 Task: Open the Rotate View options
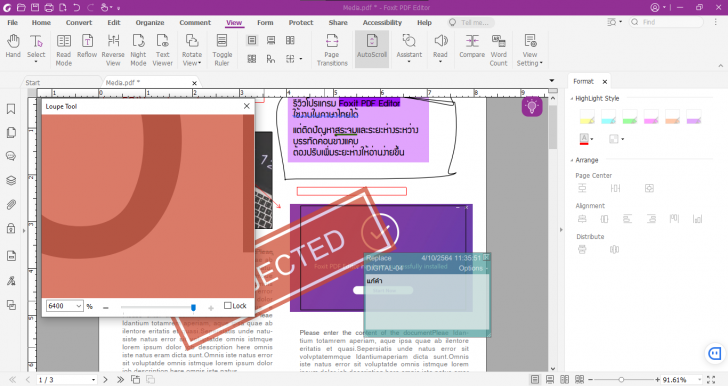[x=192, y=50]
